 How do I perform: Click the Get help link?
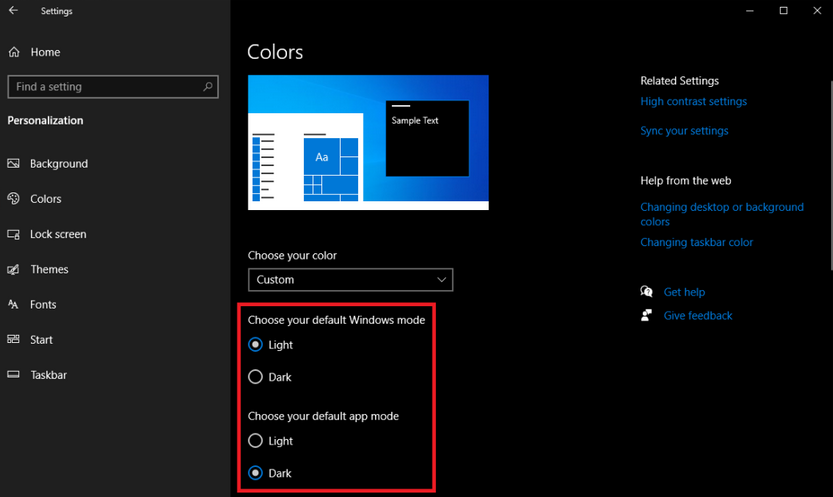pyautogui.click(x=684, y=292)
